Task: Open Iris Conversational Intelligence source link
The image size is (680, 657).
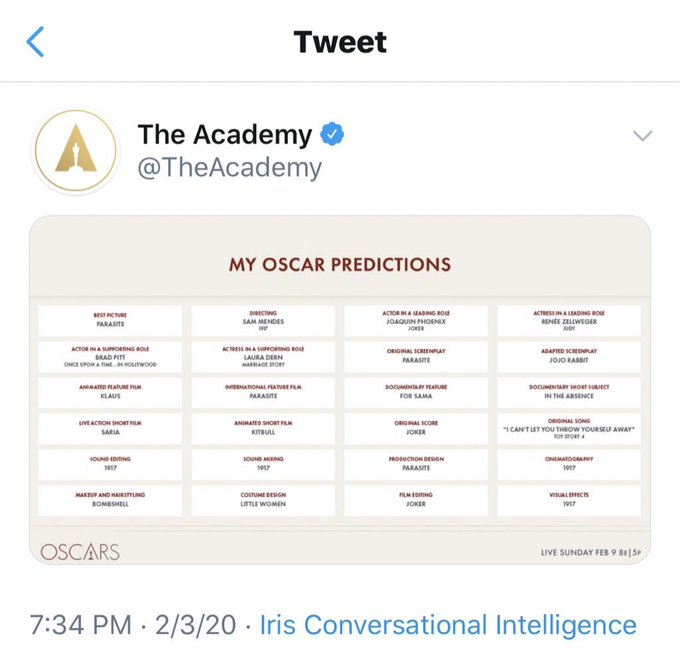Action: [448, 625]
